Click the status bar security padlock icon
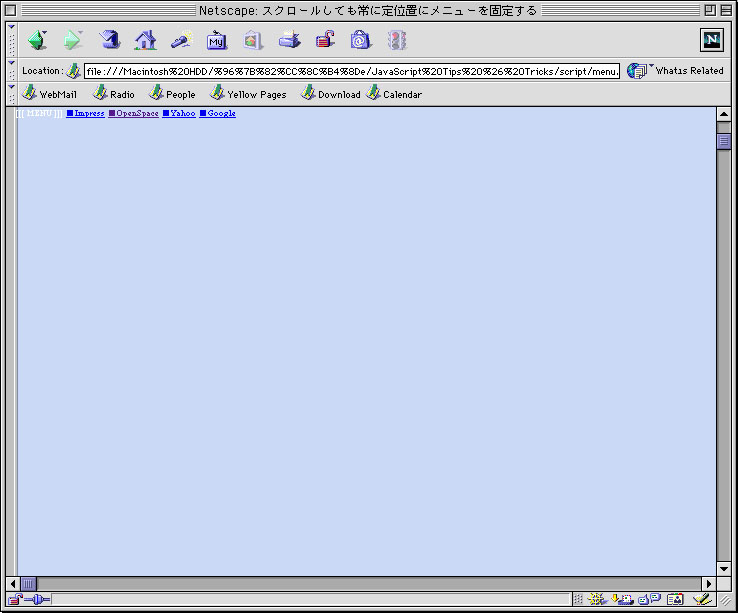738x613 pixels. point(15,599)
